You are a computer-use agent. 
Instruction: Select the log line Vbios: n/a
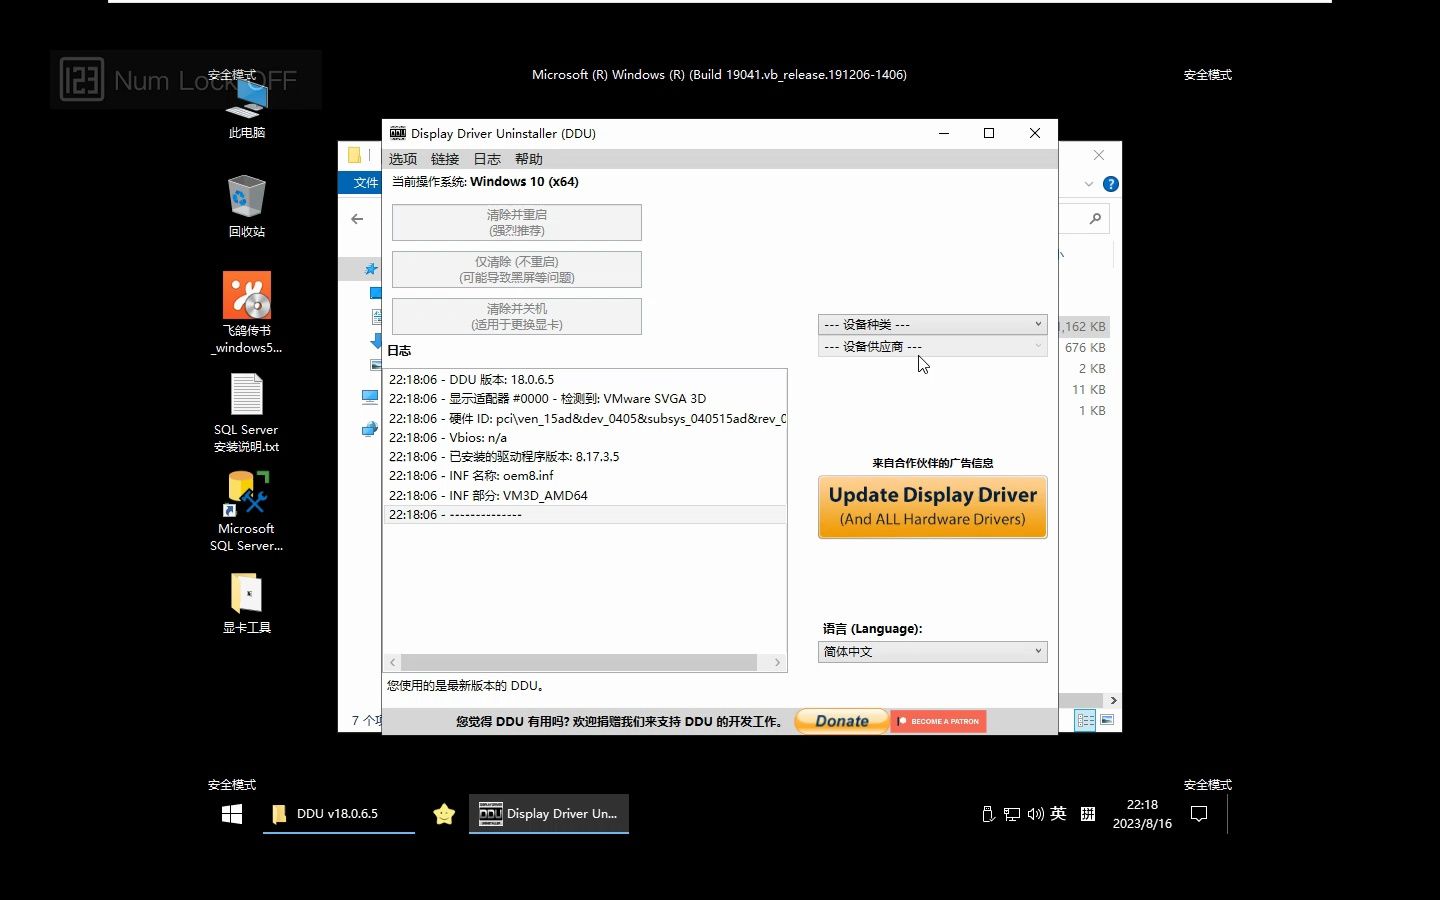tap(585, 438)
